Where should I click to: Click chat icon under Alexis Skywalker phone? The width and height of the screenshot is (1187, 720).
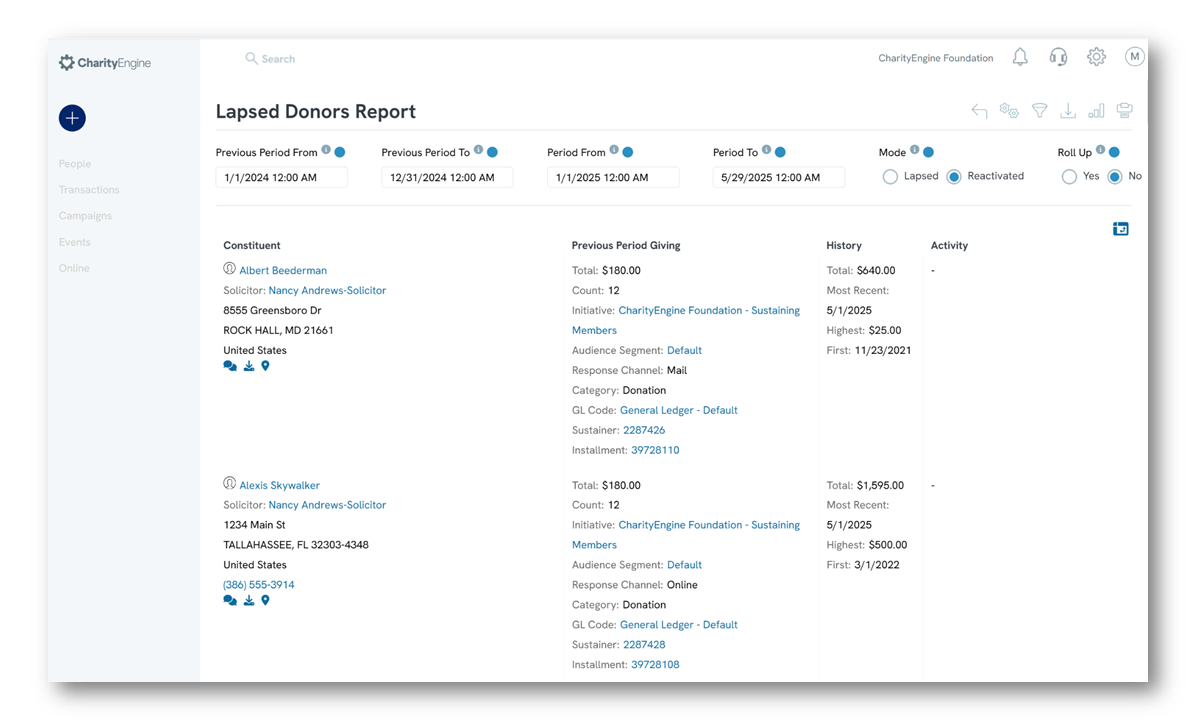coord(230,600)
